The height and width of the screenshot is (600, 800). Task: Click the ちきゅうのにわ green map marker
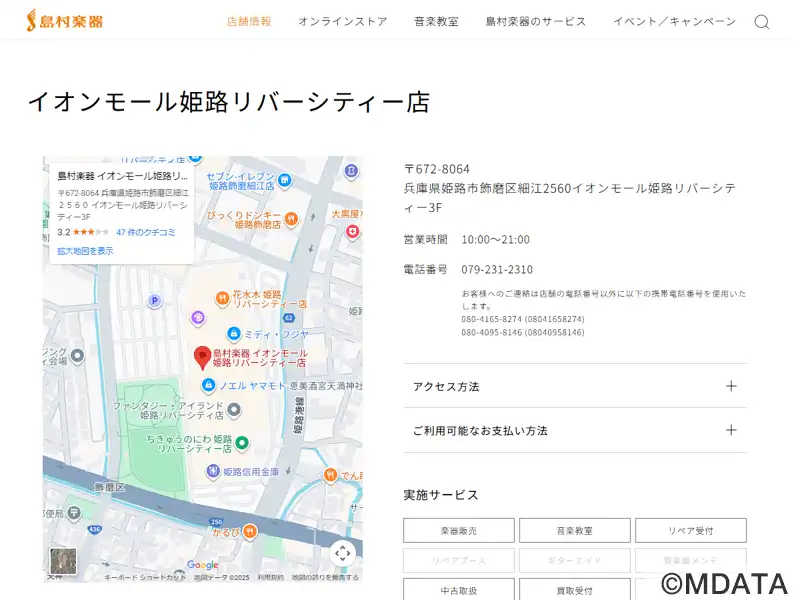point(241,442)
